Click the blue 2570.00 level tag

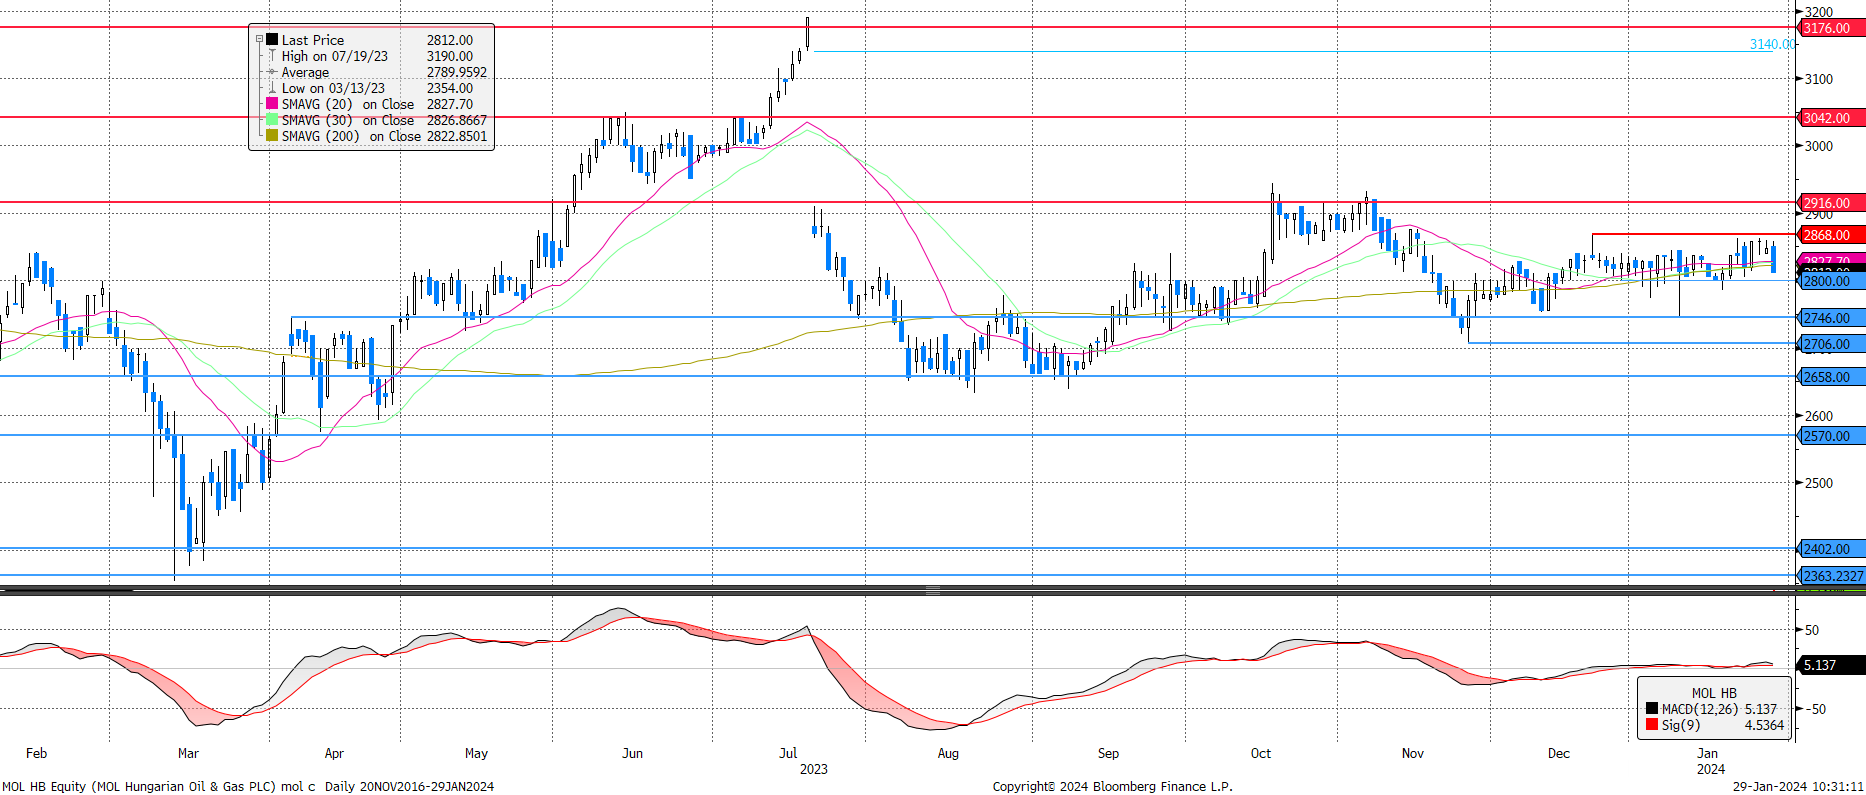pyautogui.click(x=1831, y=436)
